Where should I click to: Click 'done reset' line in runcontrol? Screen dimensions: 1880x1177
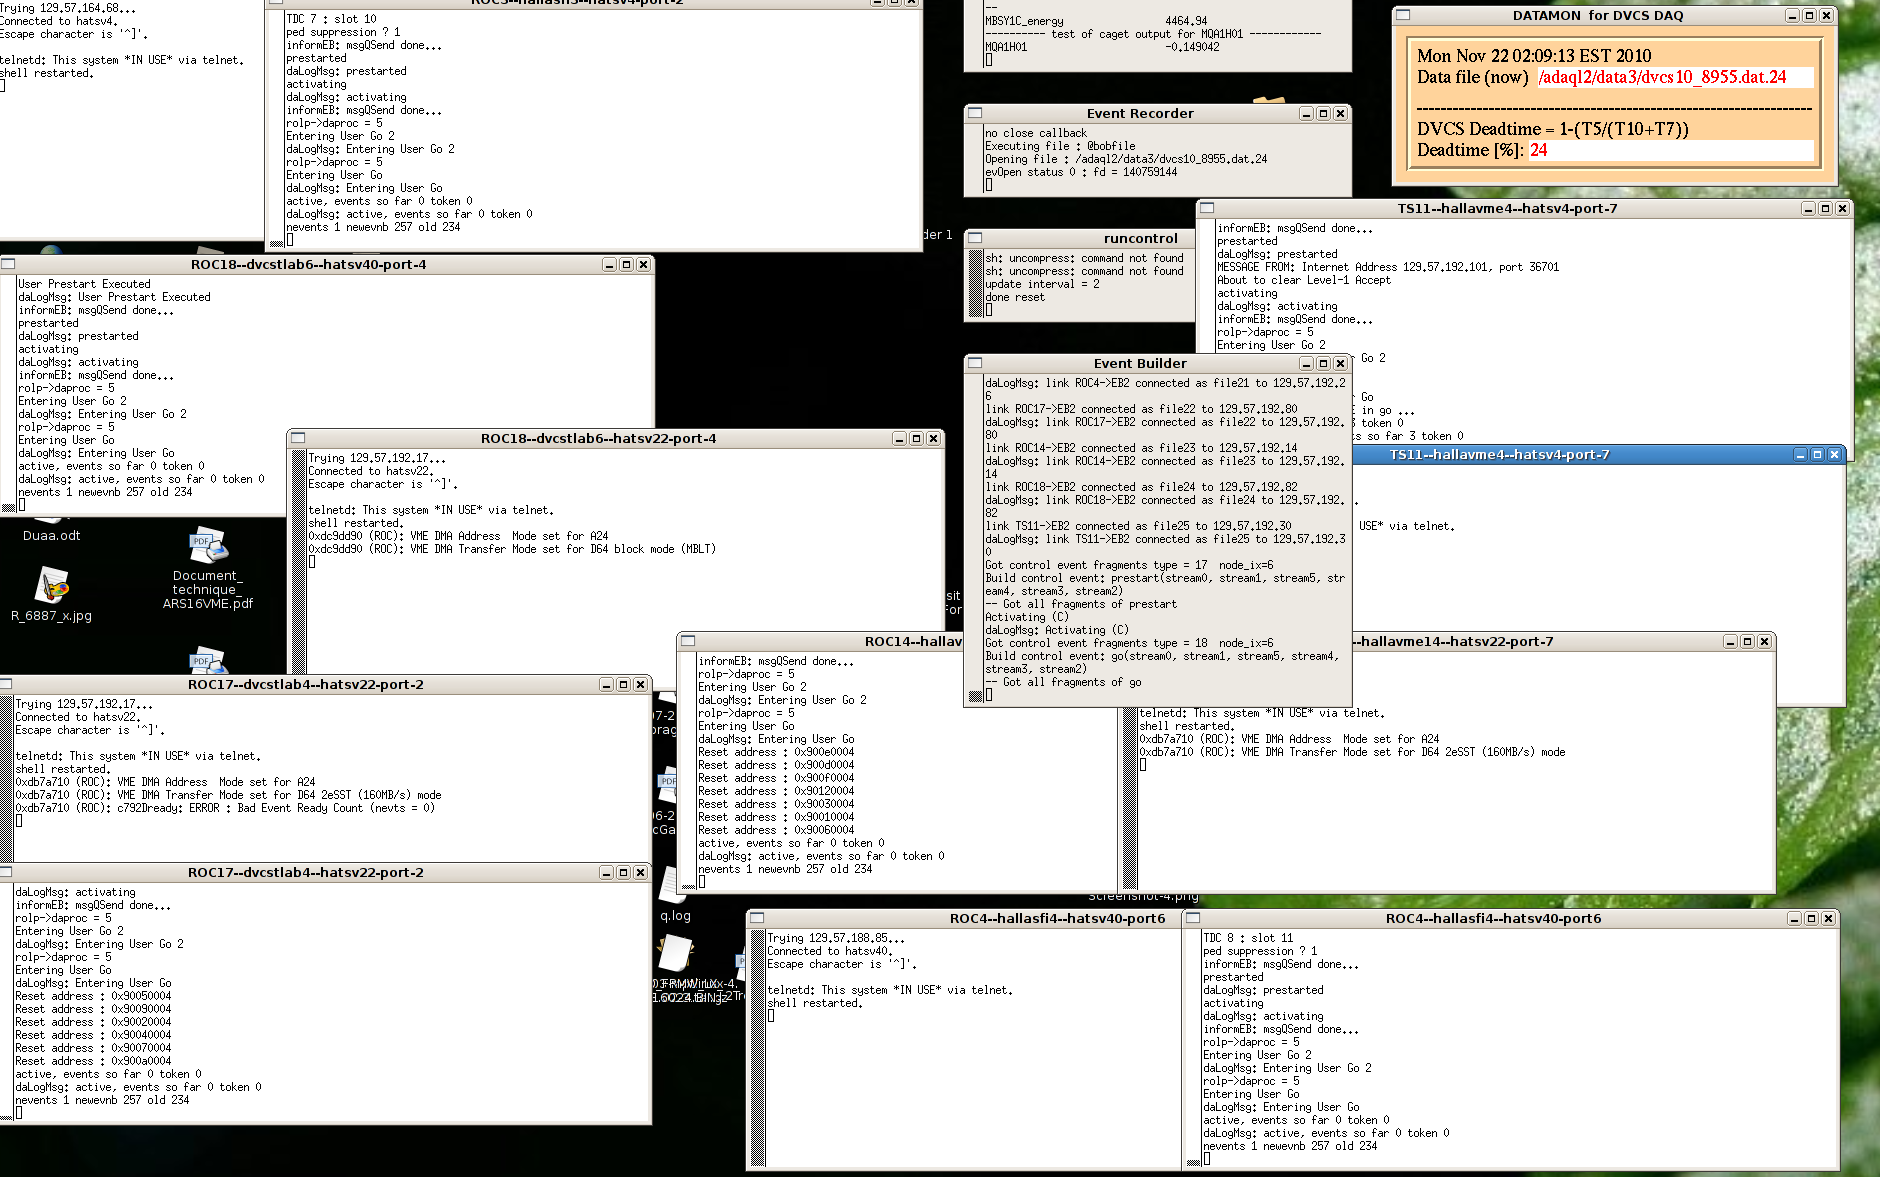click(1015, 297)
